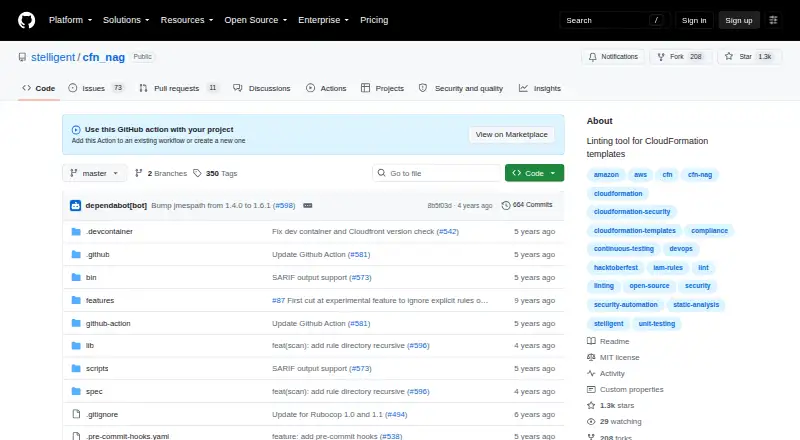Click the Readme book icon

pyautogui.click(x=591, y=341)
